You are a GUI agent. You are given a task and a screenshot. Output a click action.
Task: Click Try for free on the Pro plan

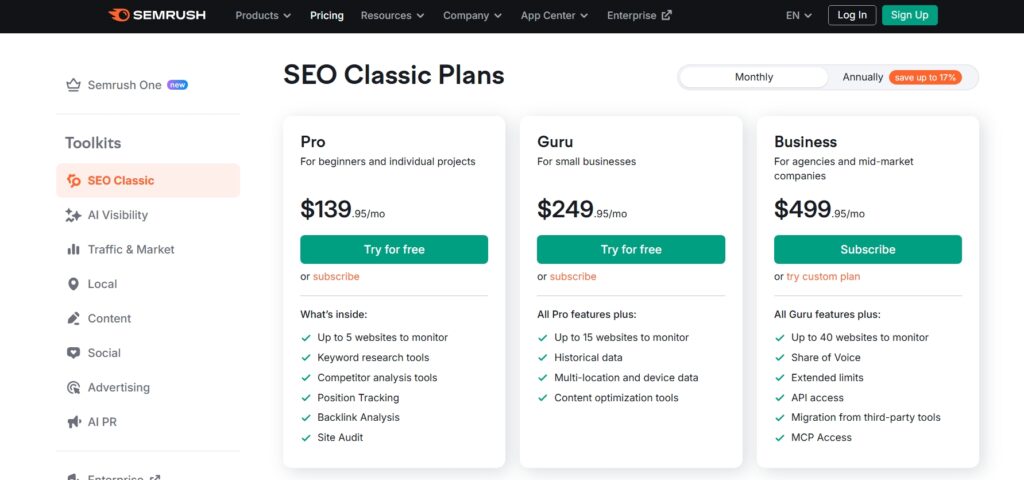[394, 249]
